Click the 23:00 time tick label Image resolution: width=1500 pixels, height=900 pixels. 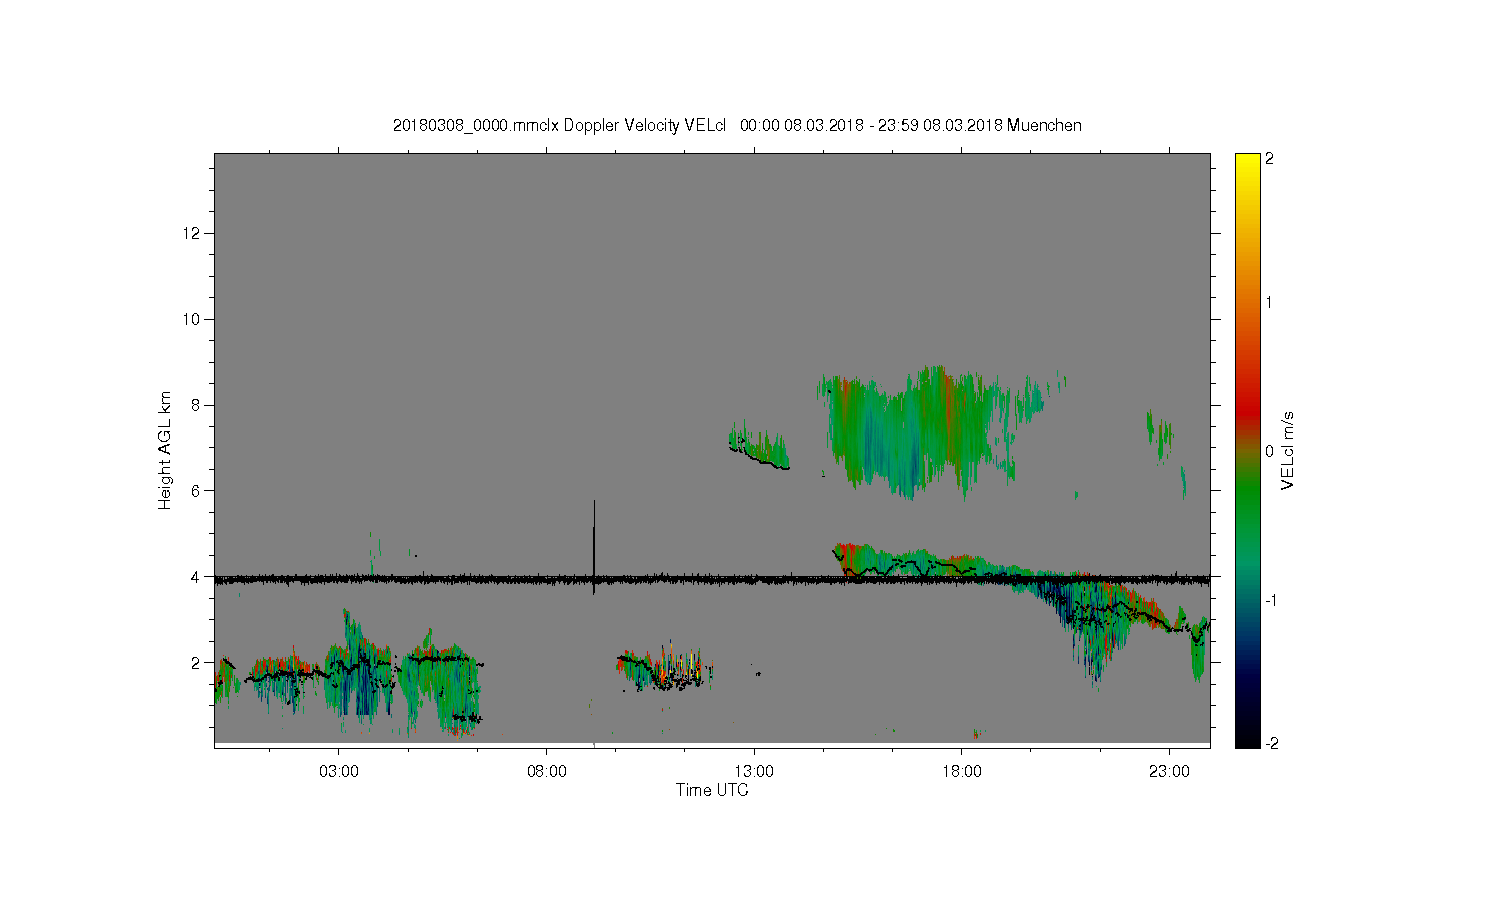coord(1169,772)
